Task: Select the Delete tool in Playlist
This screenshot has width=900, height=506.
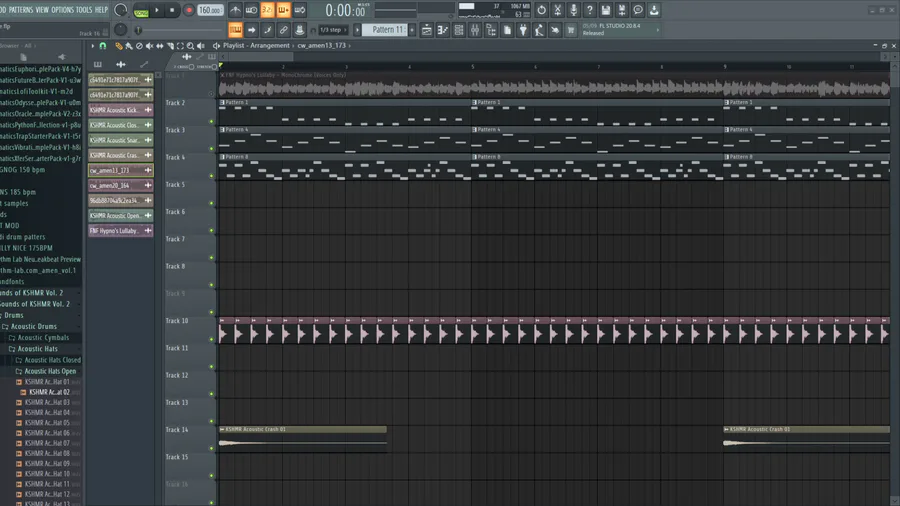Action: pyautogui.click(x=139, y=46)
